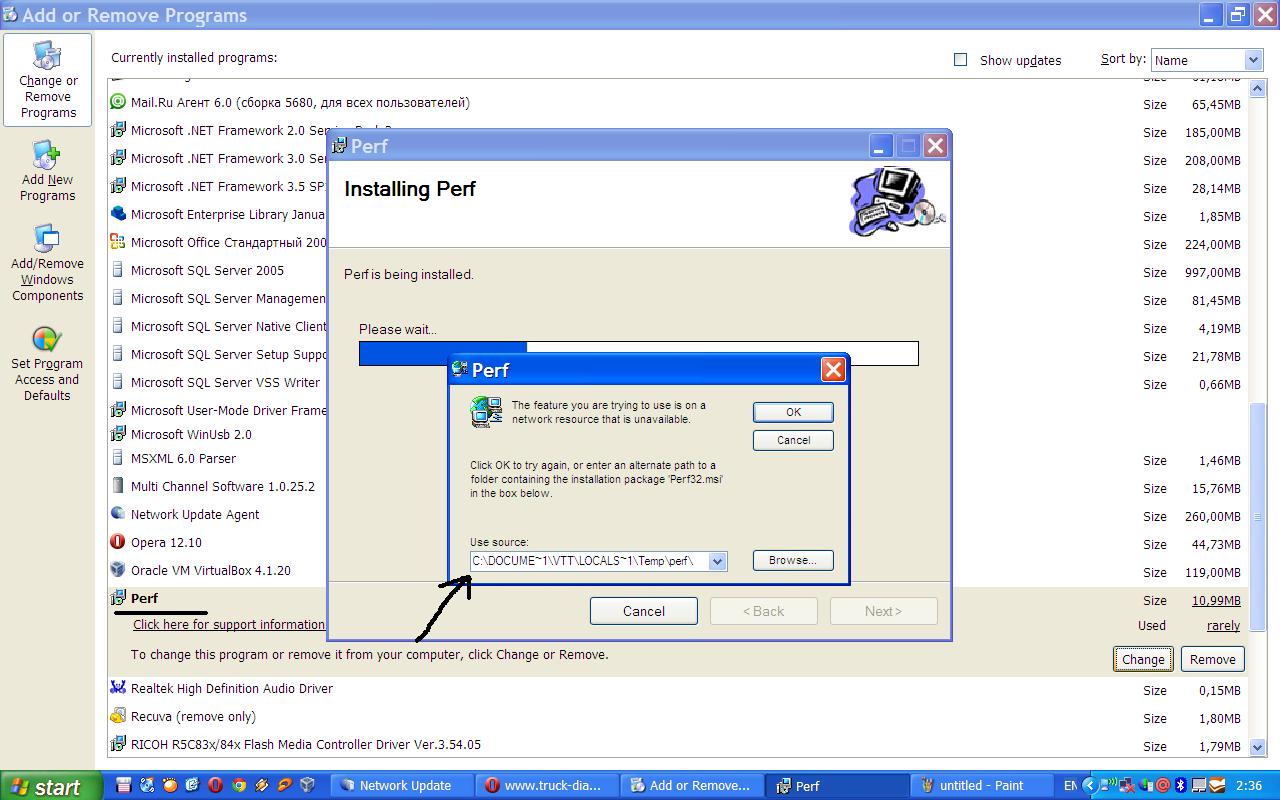The image size is (1280, 800).
Task: Show hidden system tray icons
Action: pyautogui.click(x=1090, y=785)
